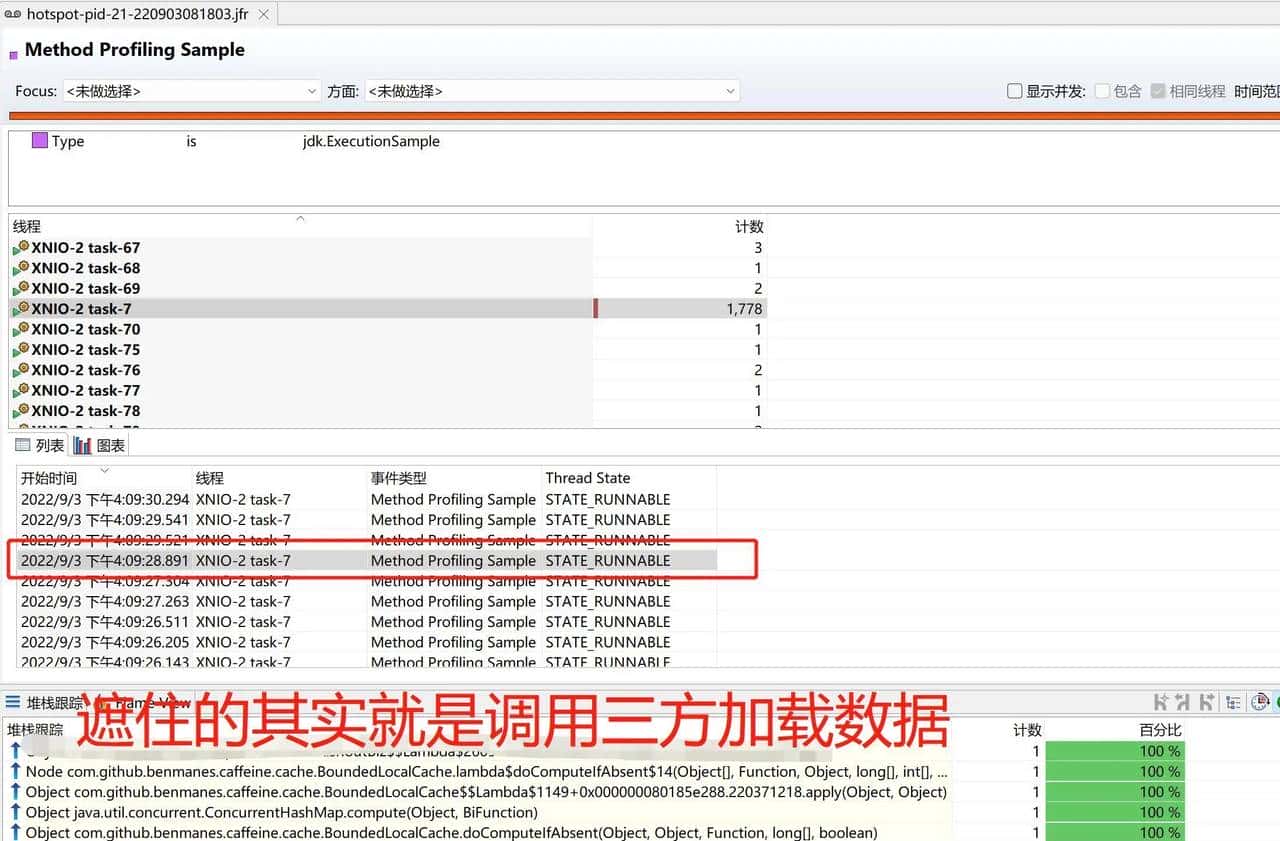The image size is (1280, 841).
Task: Open the 方面 aspect dropdown
Action: click(x=552, y=91)
